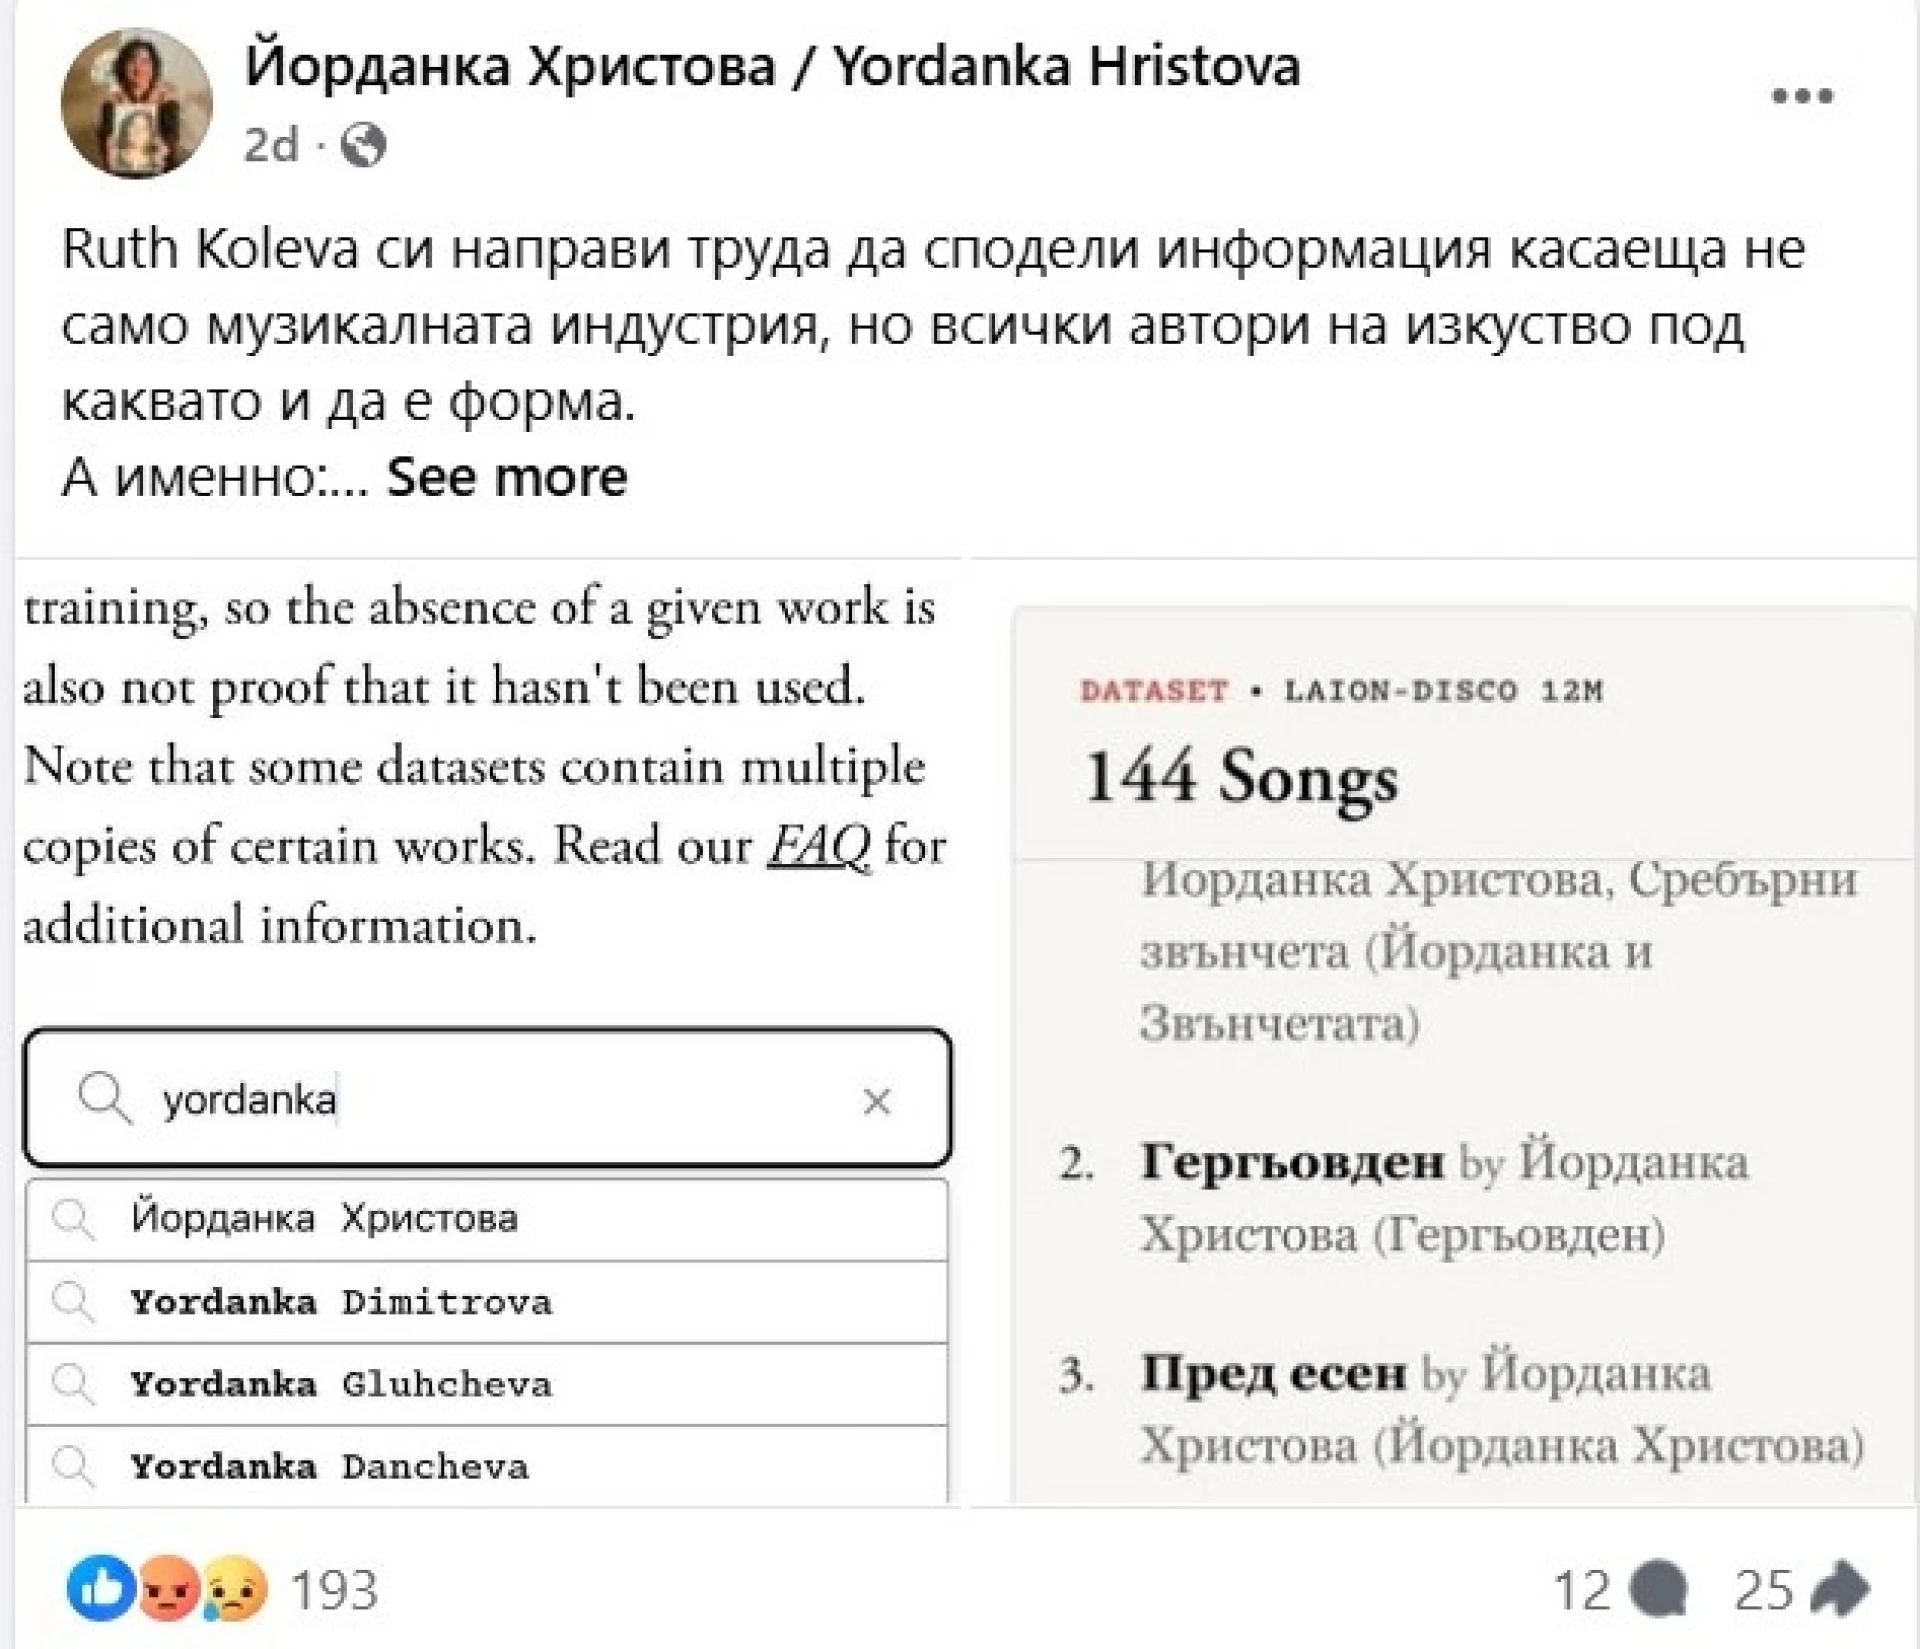Click the profile picture thumbnail
This screenshot has width=1920, height=1649.
click(137, 103)
